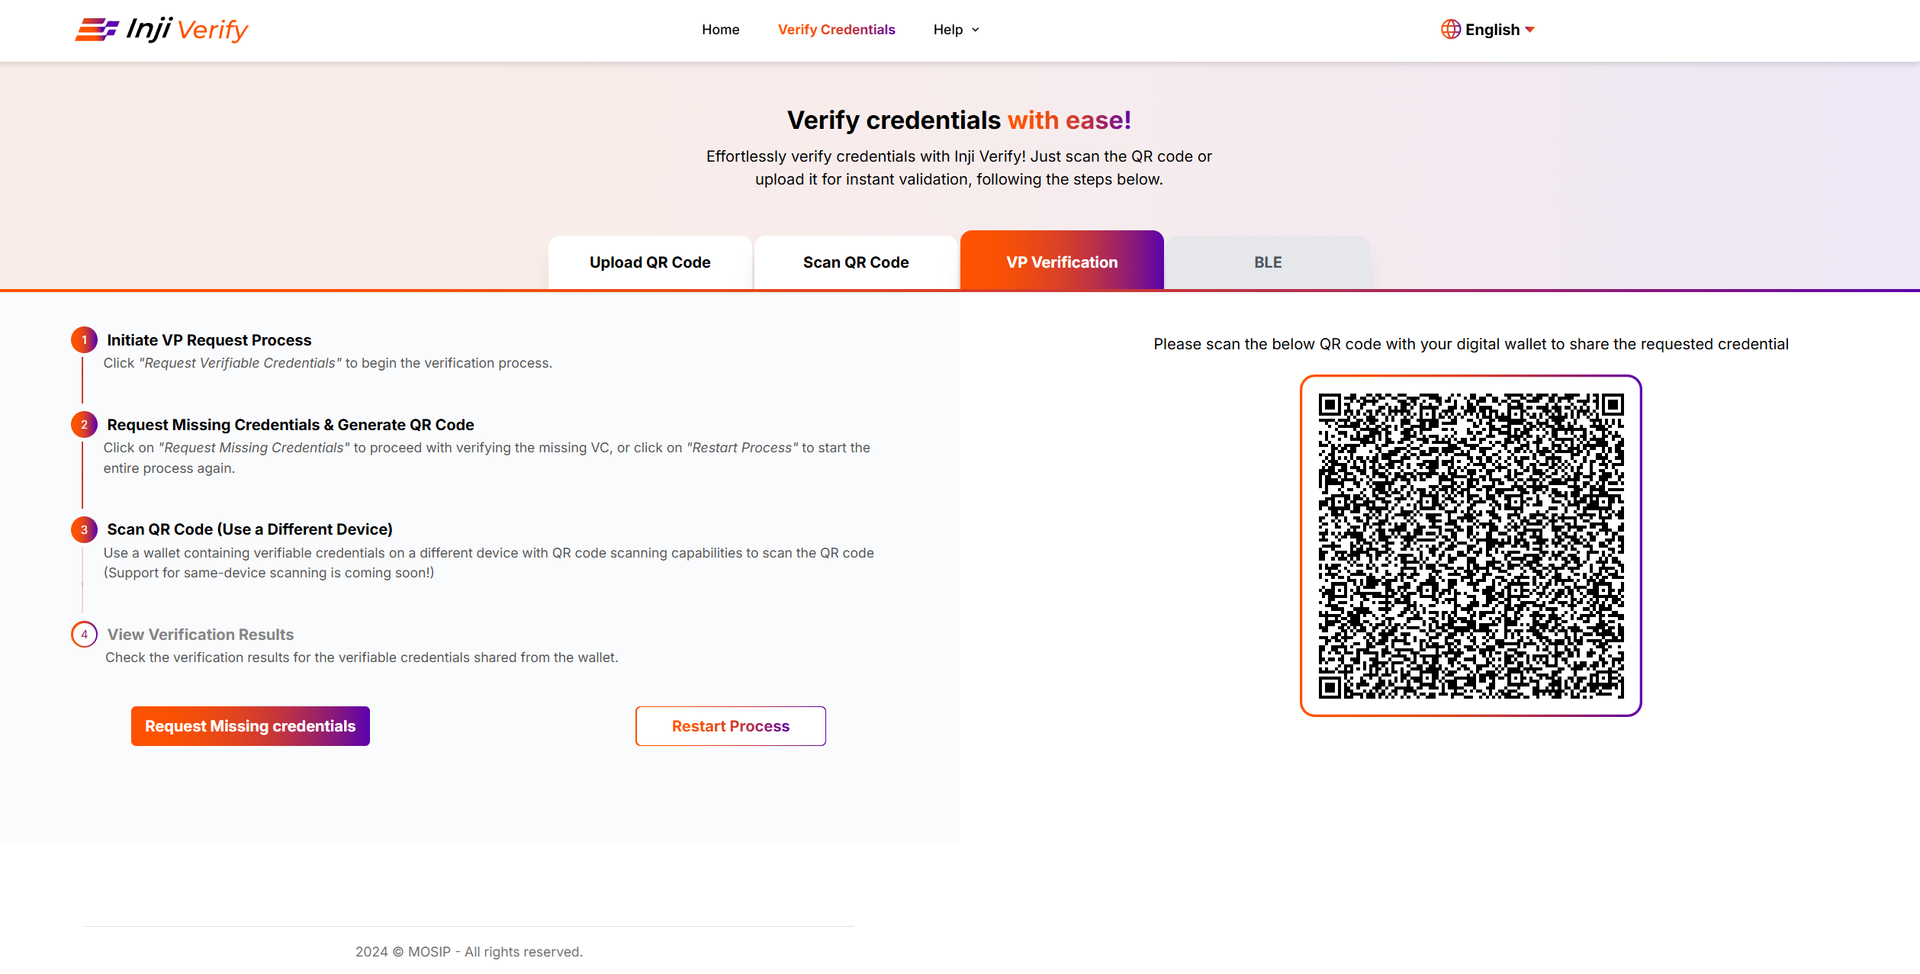Open the Help menu

[948, 30]
